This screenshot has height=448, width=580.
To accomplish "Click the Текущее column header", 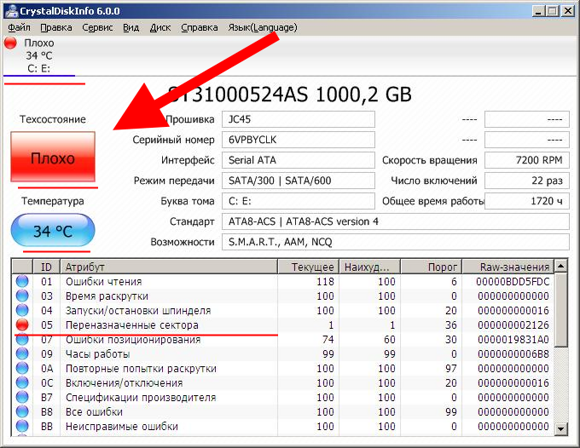I will coord(309,267).
